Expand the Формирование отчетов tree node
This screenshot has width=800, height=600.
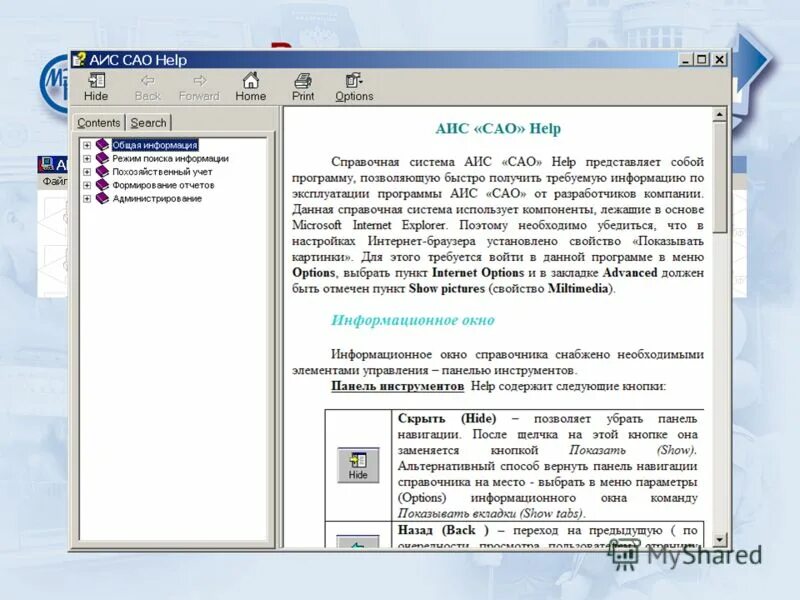coord(86,184)
